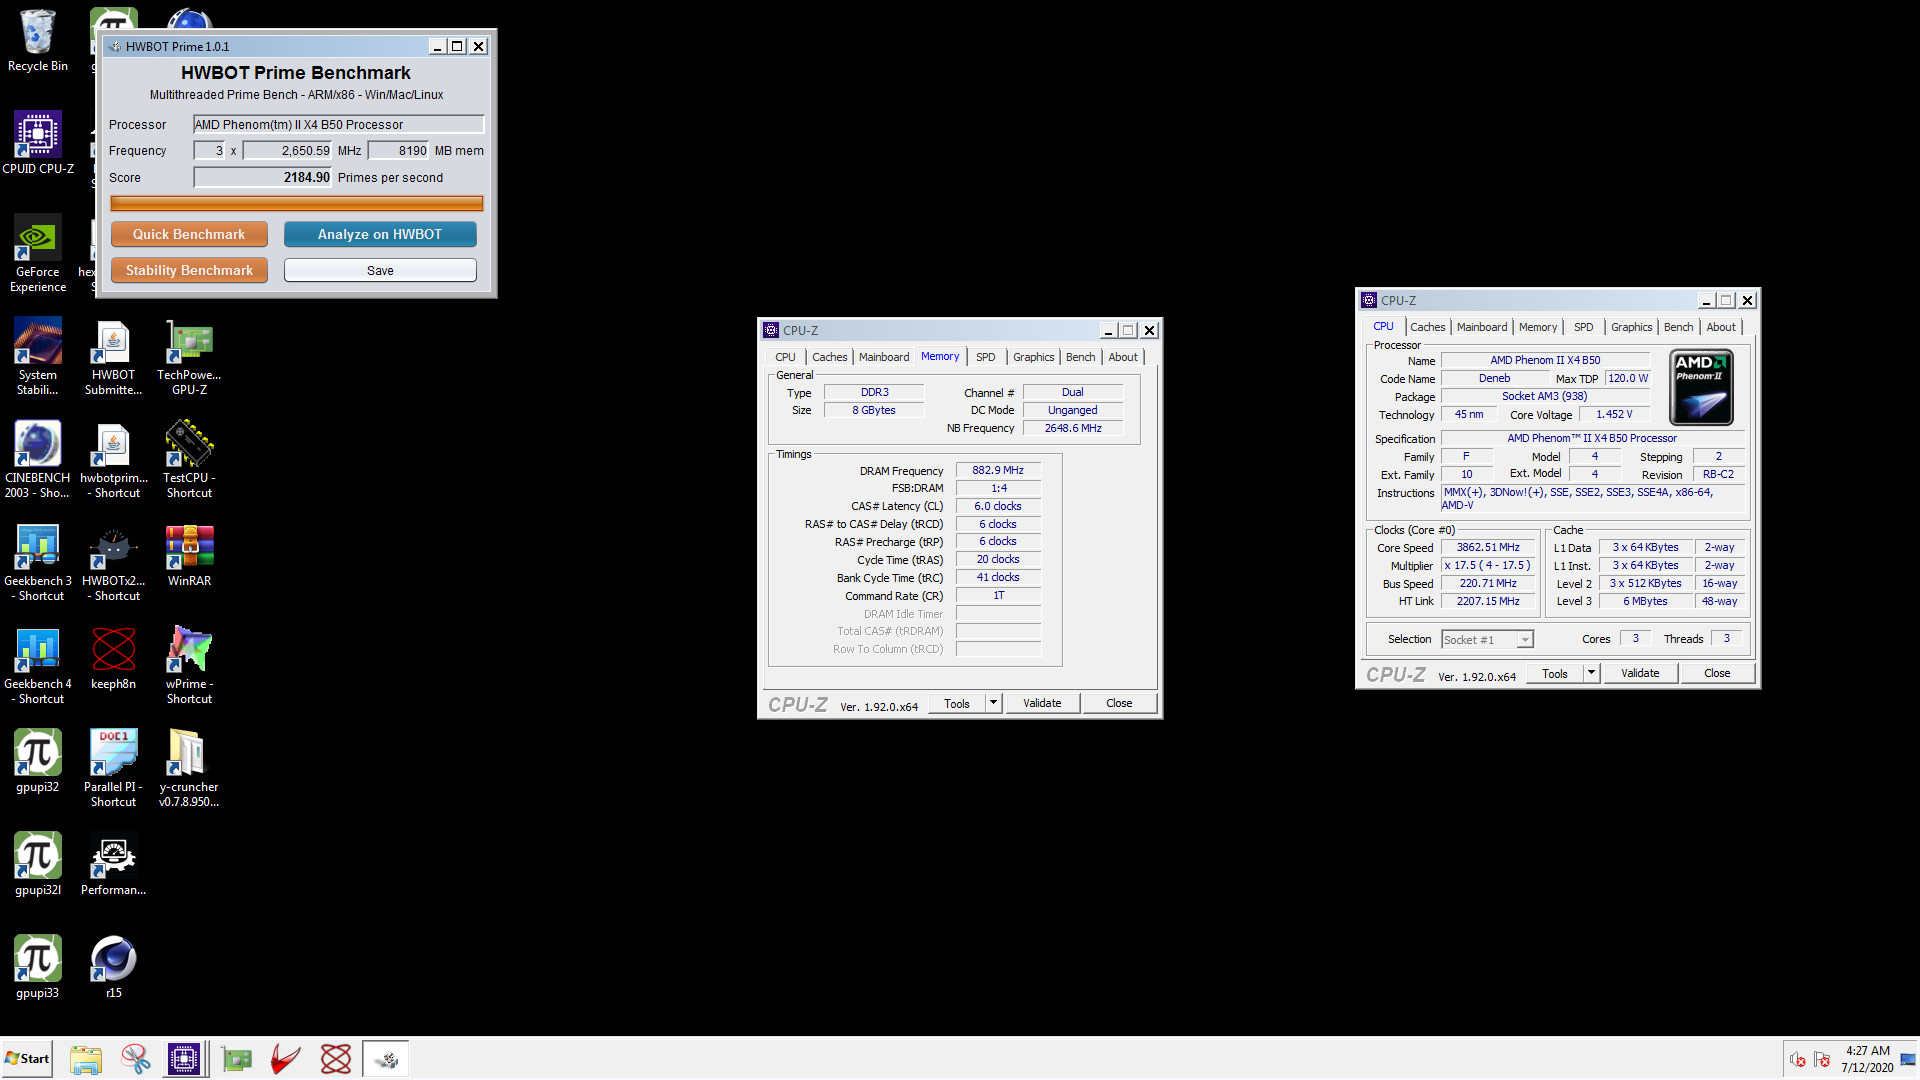
Task: Open hwbotprime shortcut icon
Action: coord(113,460)
